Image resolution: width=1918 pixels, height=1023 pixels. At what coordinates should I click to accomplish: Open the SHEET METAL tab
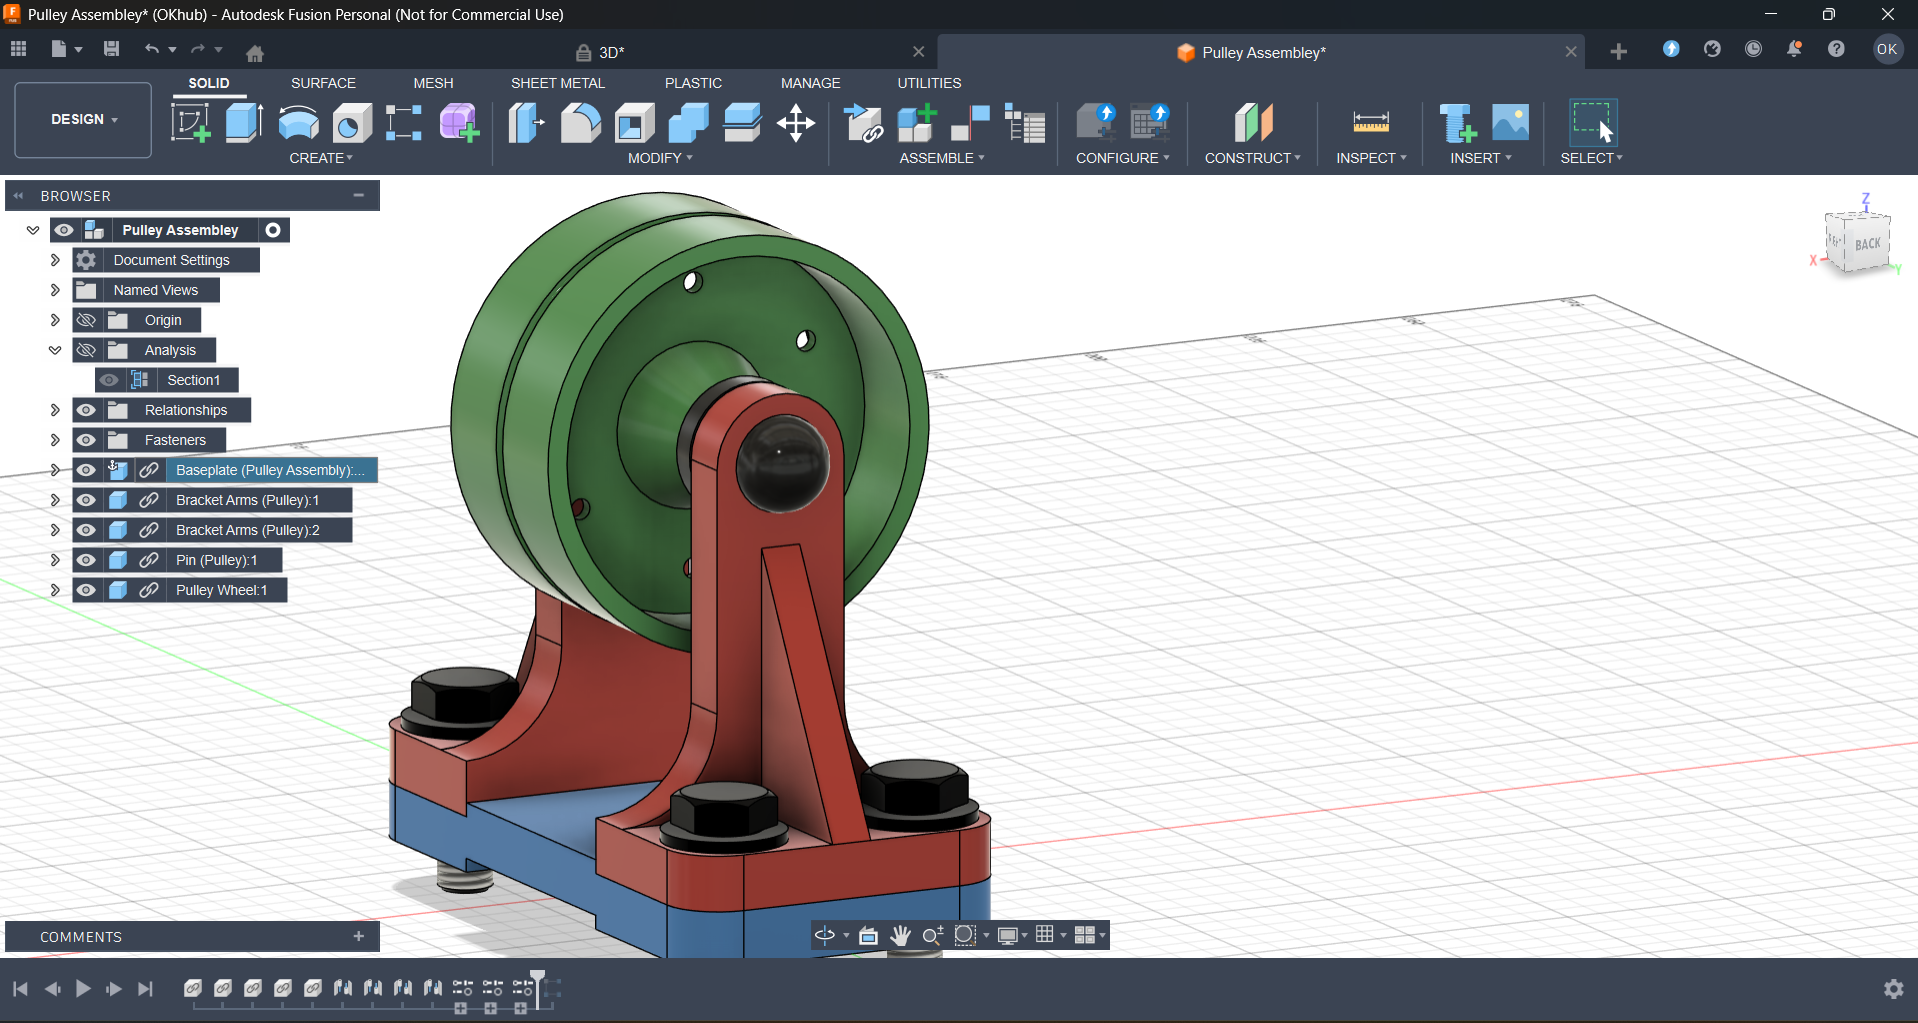tap(557, 83)
